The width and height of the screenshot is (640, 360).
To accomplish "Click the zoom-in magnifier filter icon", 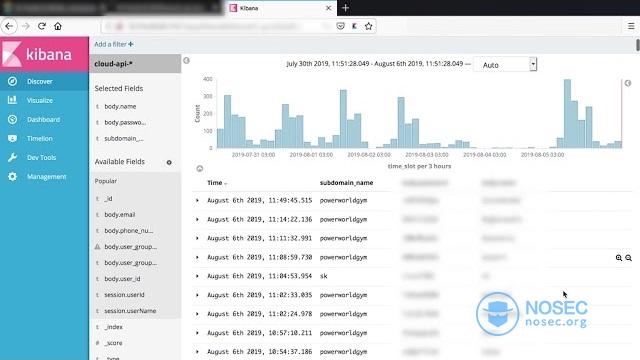I will pyautogui.click(x=619, y=258).
